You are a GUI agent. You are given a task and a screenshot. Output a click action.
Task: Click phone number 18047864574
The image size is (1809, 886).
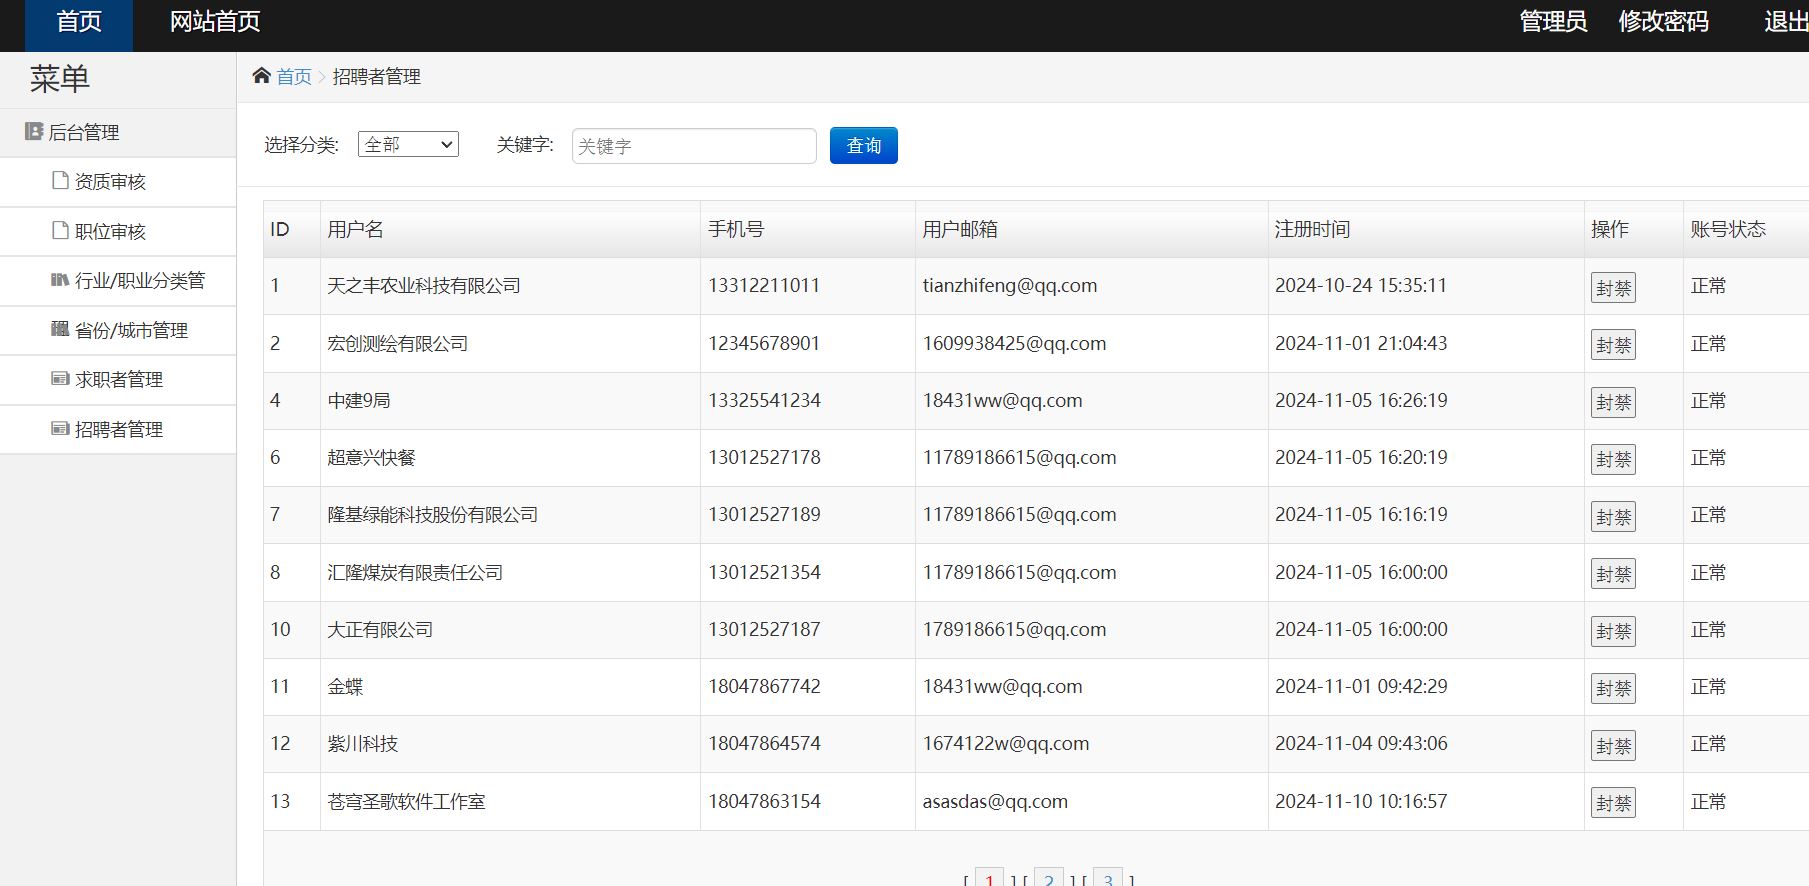(x=764, y=743)
